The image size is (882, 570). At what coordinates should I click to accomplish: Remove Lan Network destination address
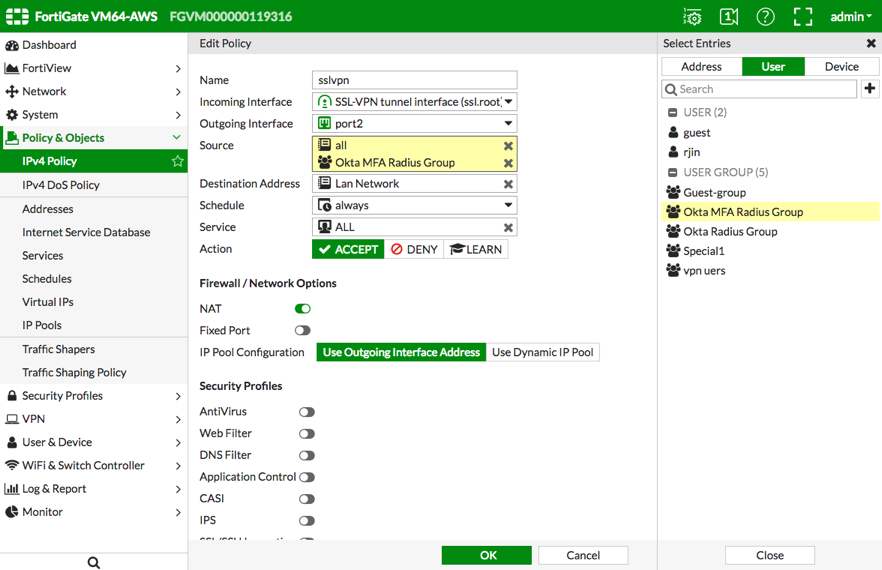508,184
